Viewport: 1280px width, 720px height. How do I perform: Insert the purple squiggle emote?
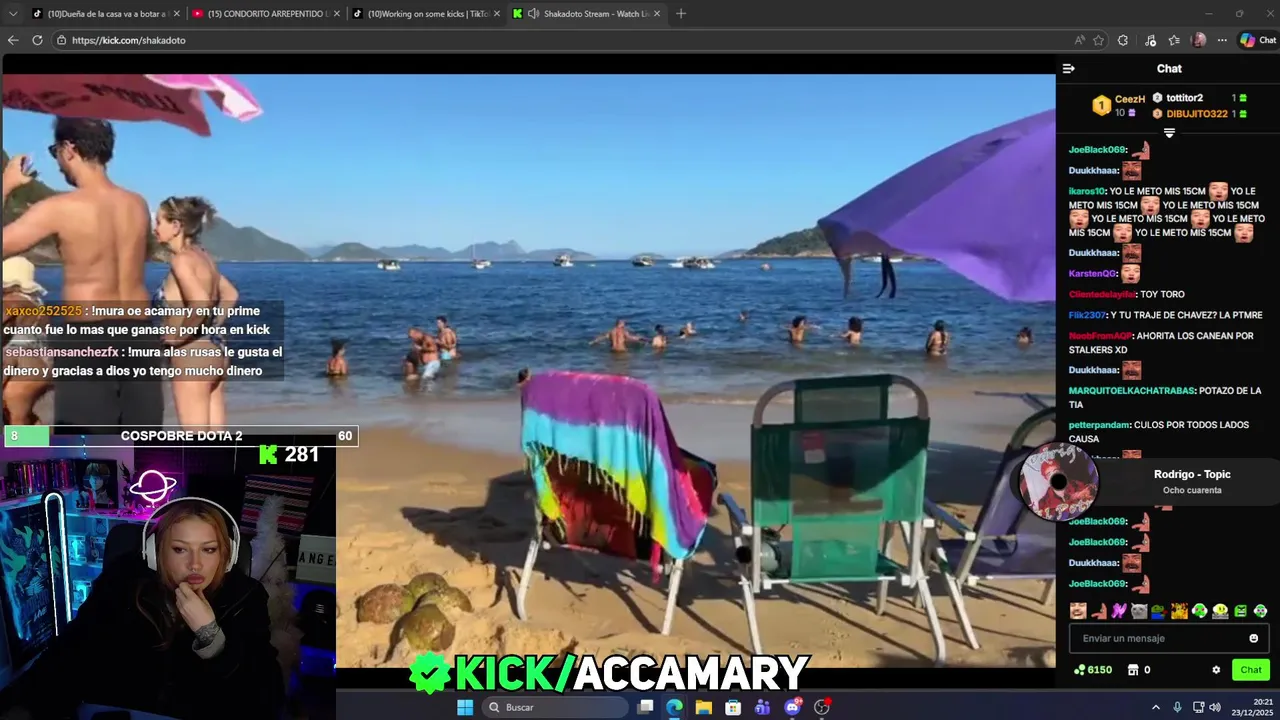1118,611
